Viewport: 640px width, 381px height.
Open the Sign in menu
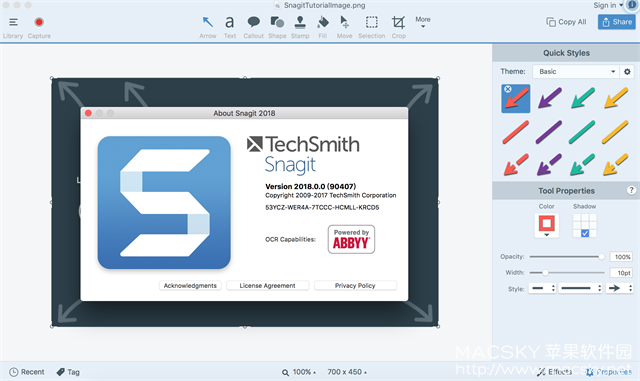tap(608, 5)
